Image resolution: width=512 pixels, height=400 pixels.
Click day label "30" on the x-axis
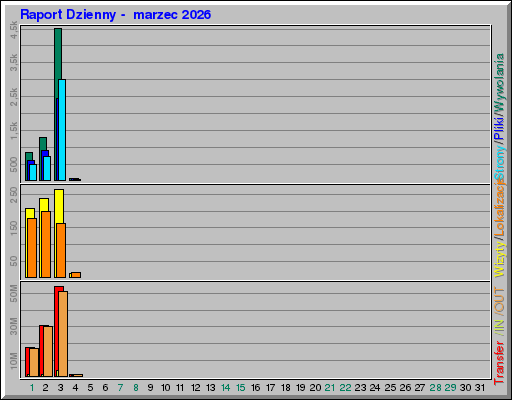coord(466,388)
